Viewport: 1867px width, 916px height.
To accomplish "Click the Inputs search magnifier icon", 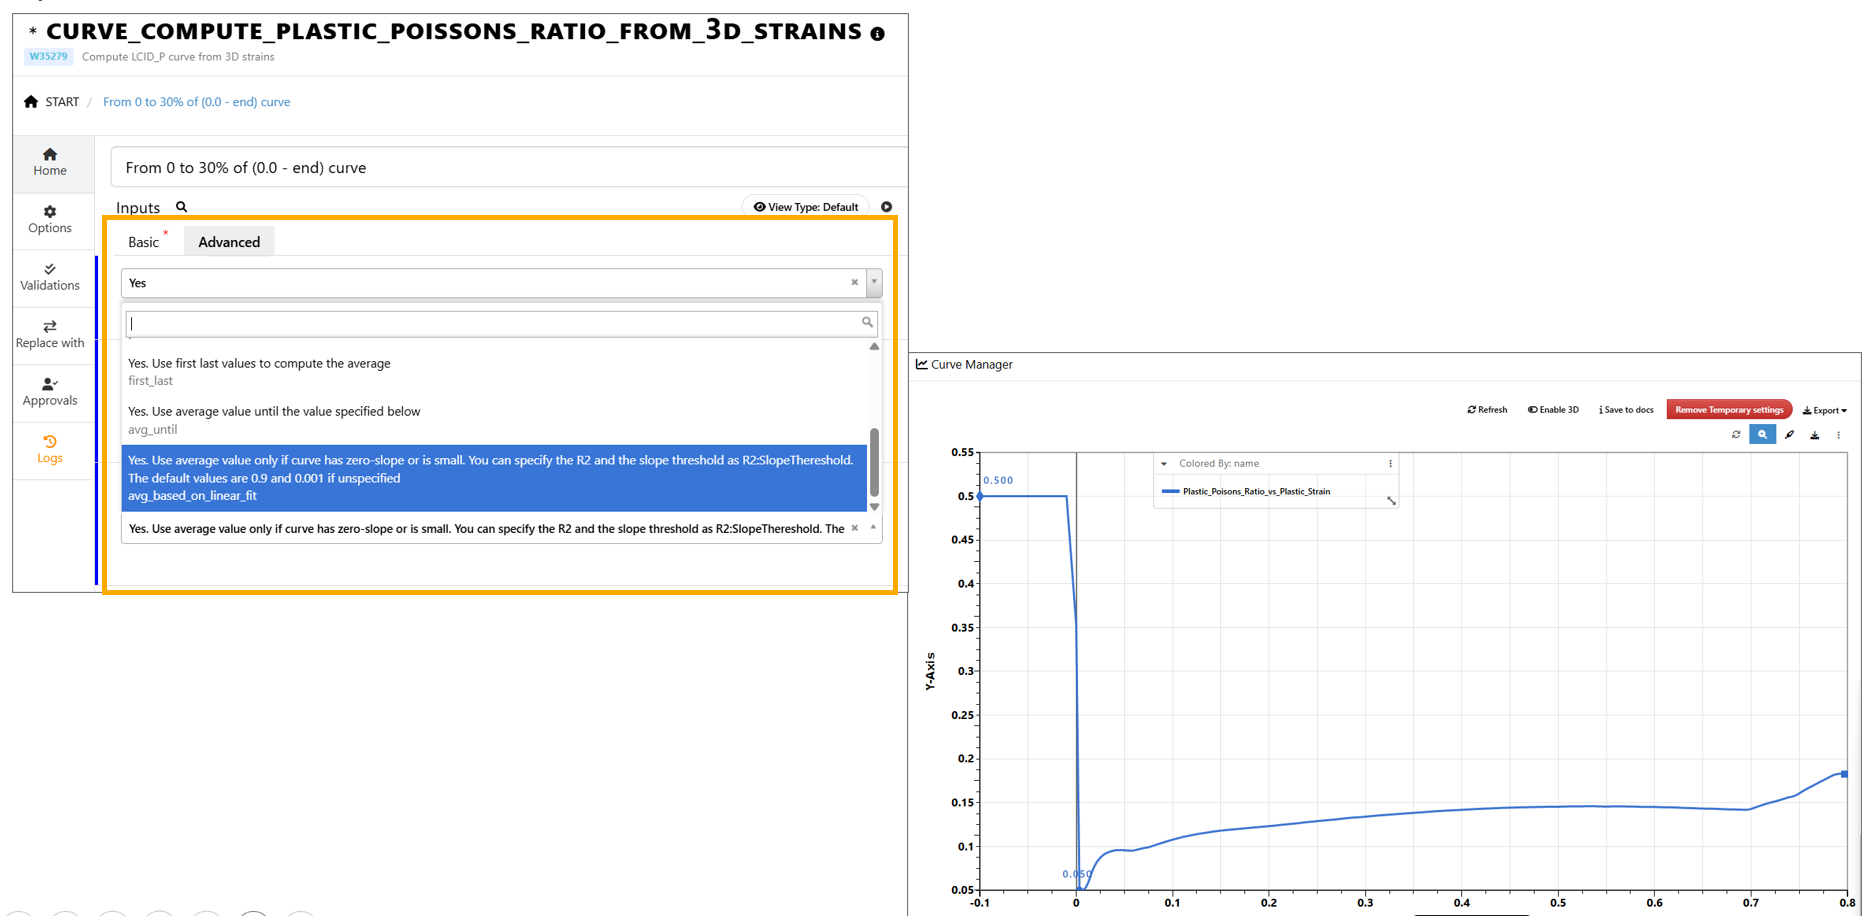I will pos(182,207).
